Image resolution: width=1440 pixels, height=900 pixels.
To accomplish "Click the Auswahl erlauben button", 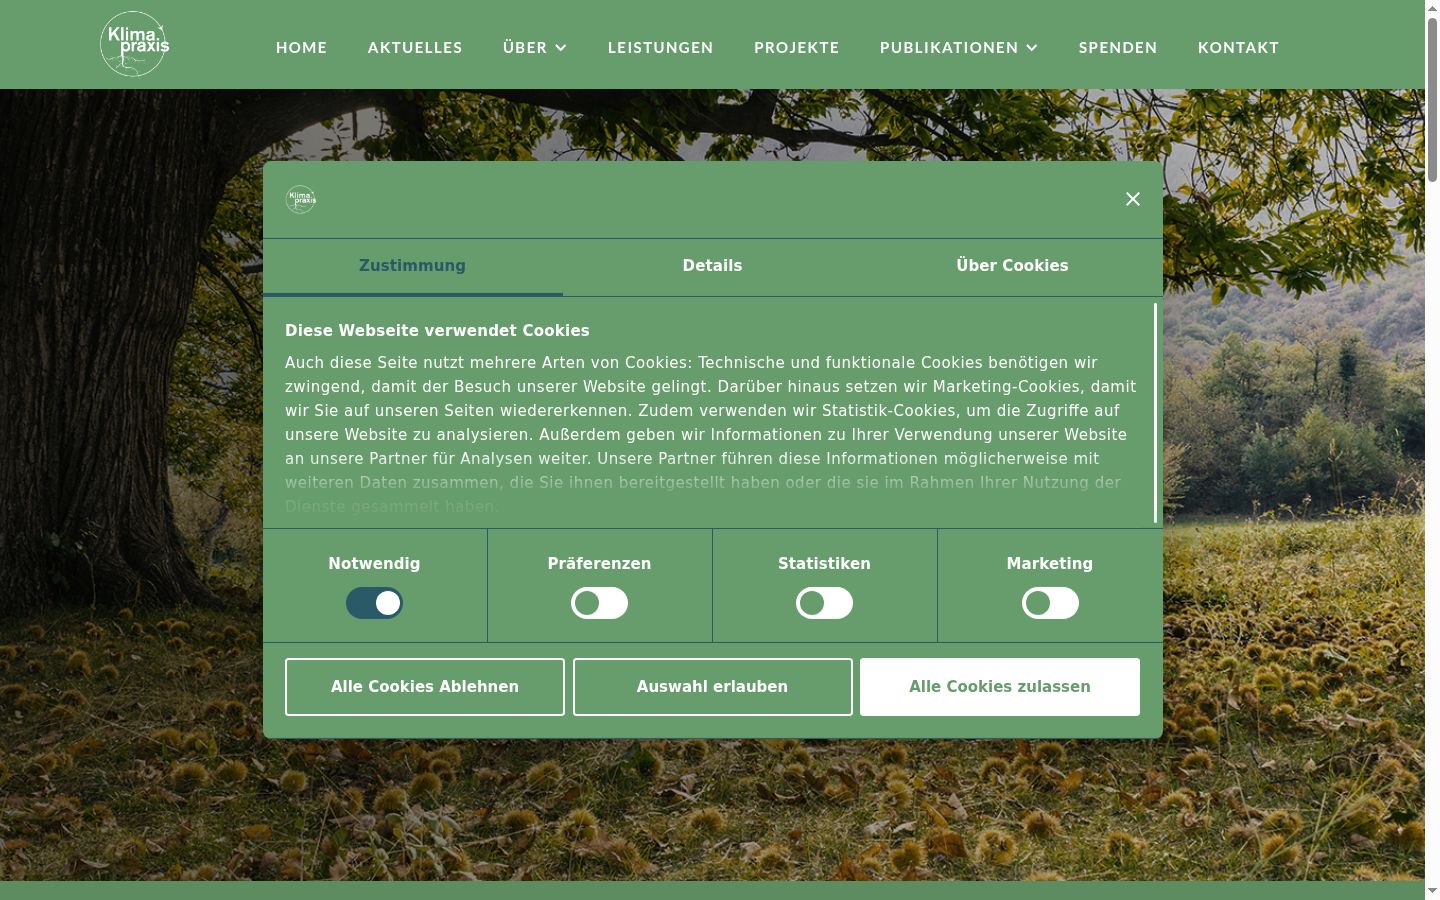I will [x=713, y=687].
